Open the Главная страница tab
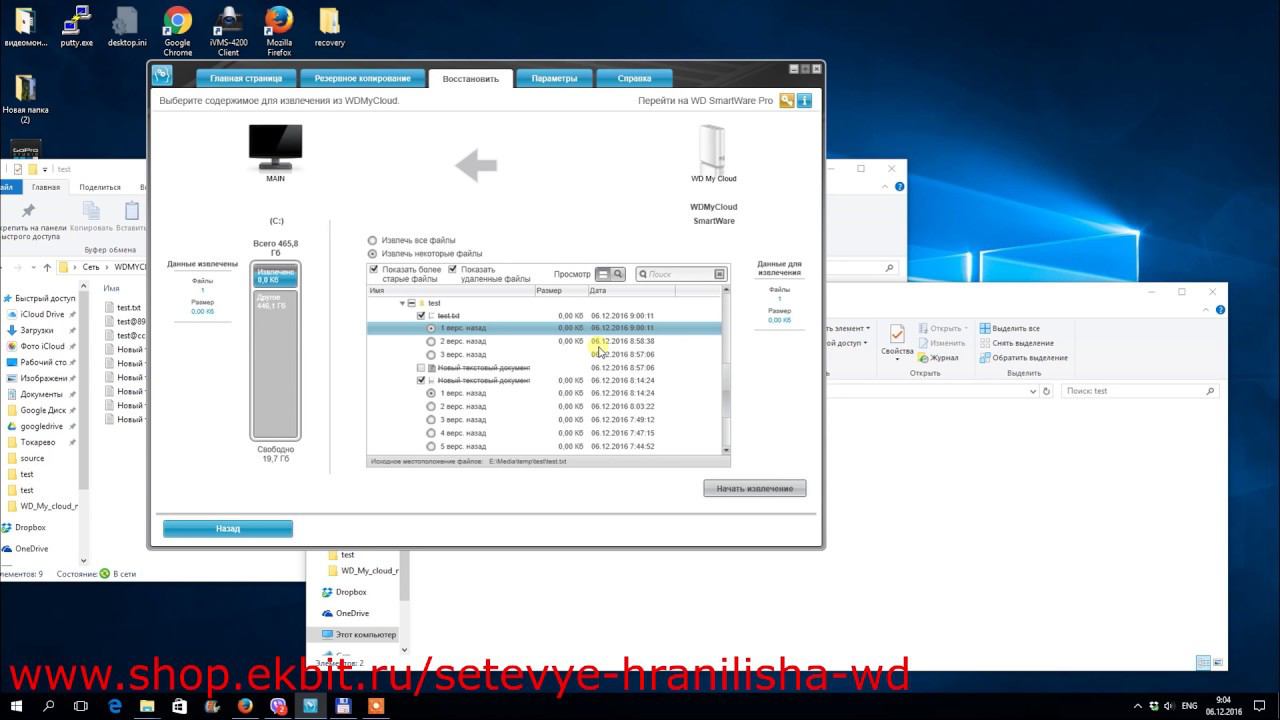 pos(246,78)
